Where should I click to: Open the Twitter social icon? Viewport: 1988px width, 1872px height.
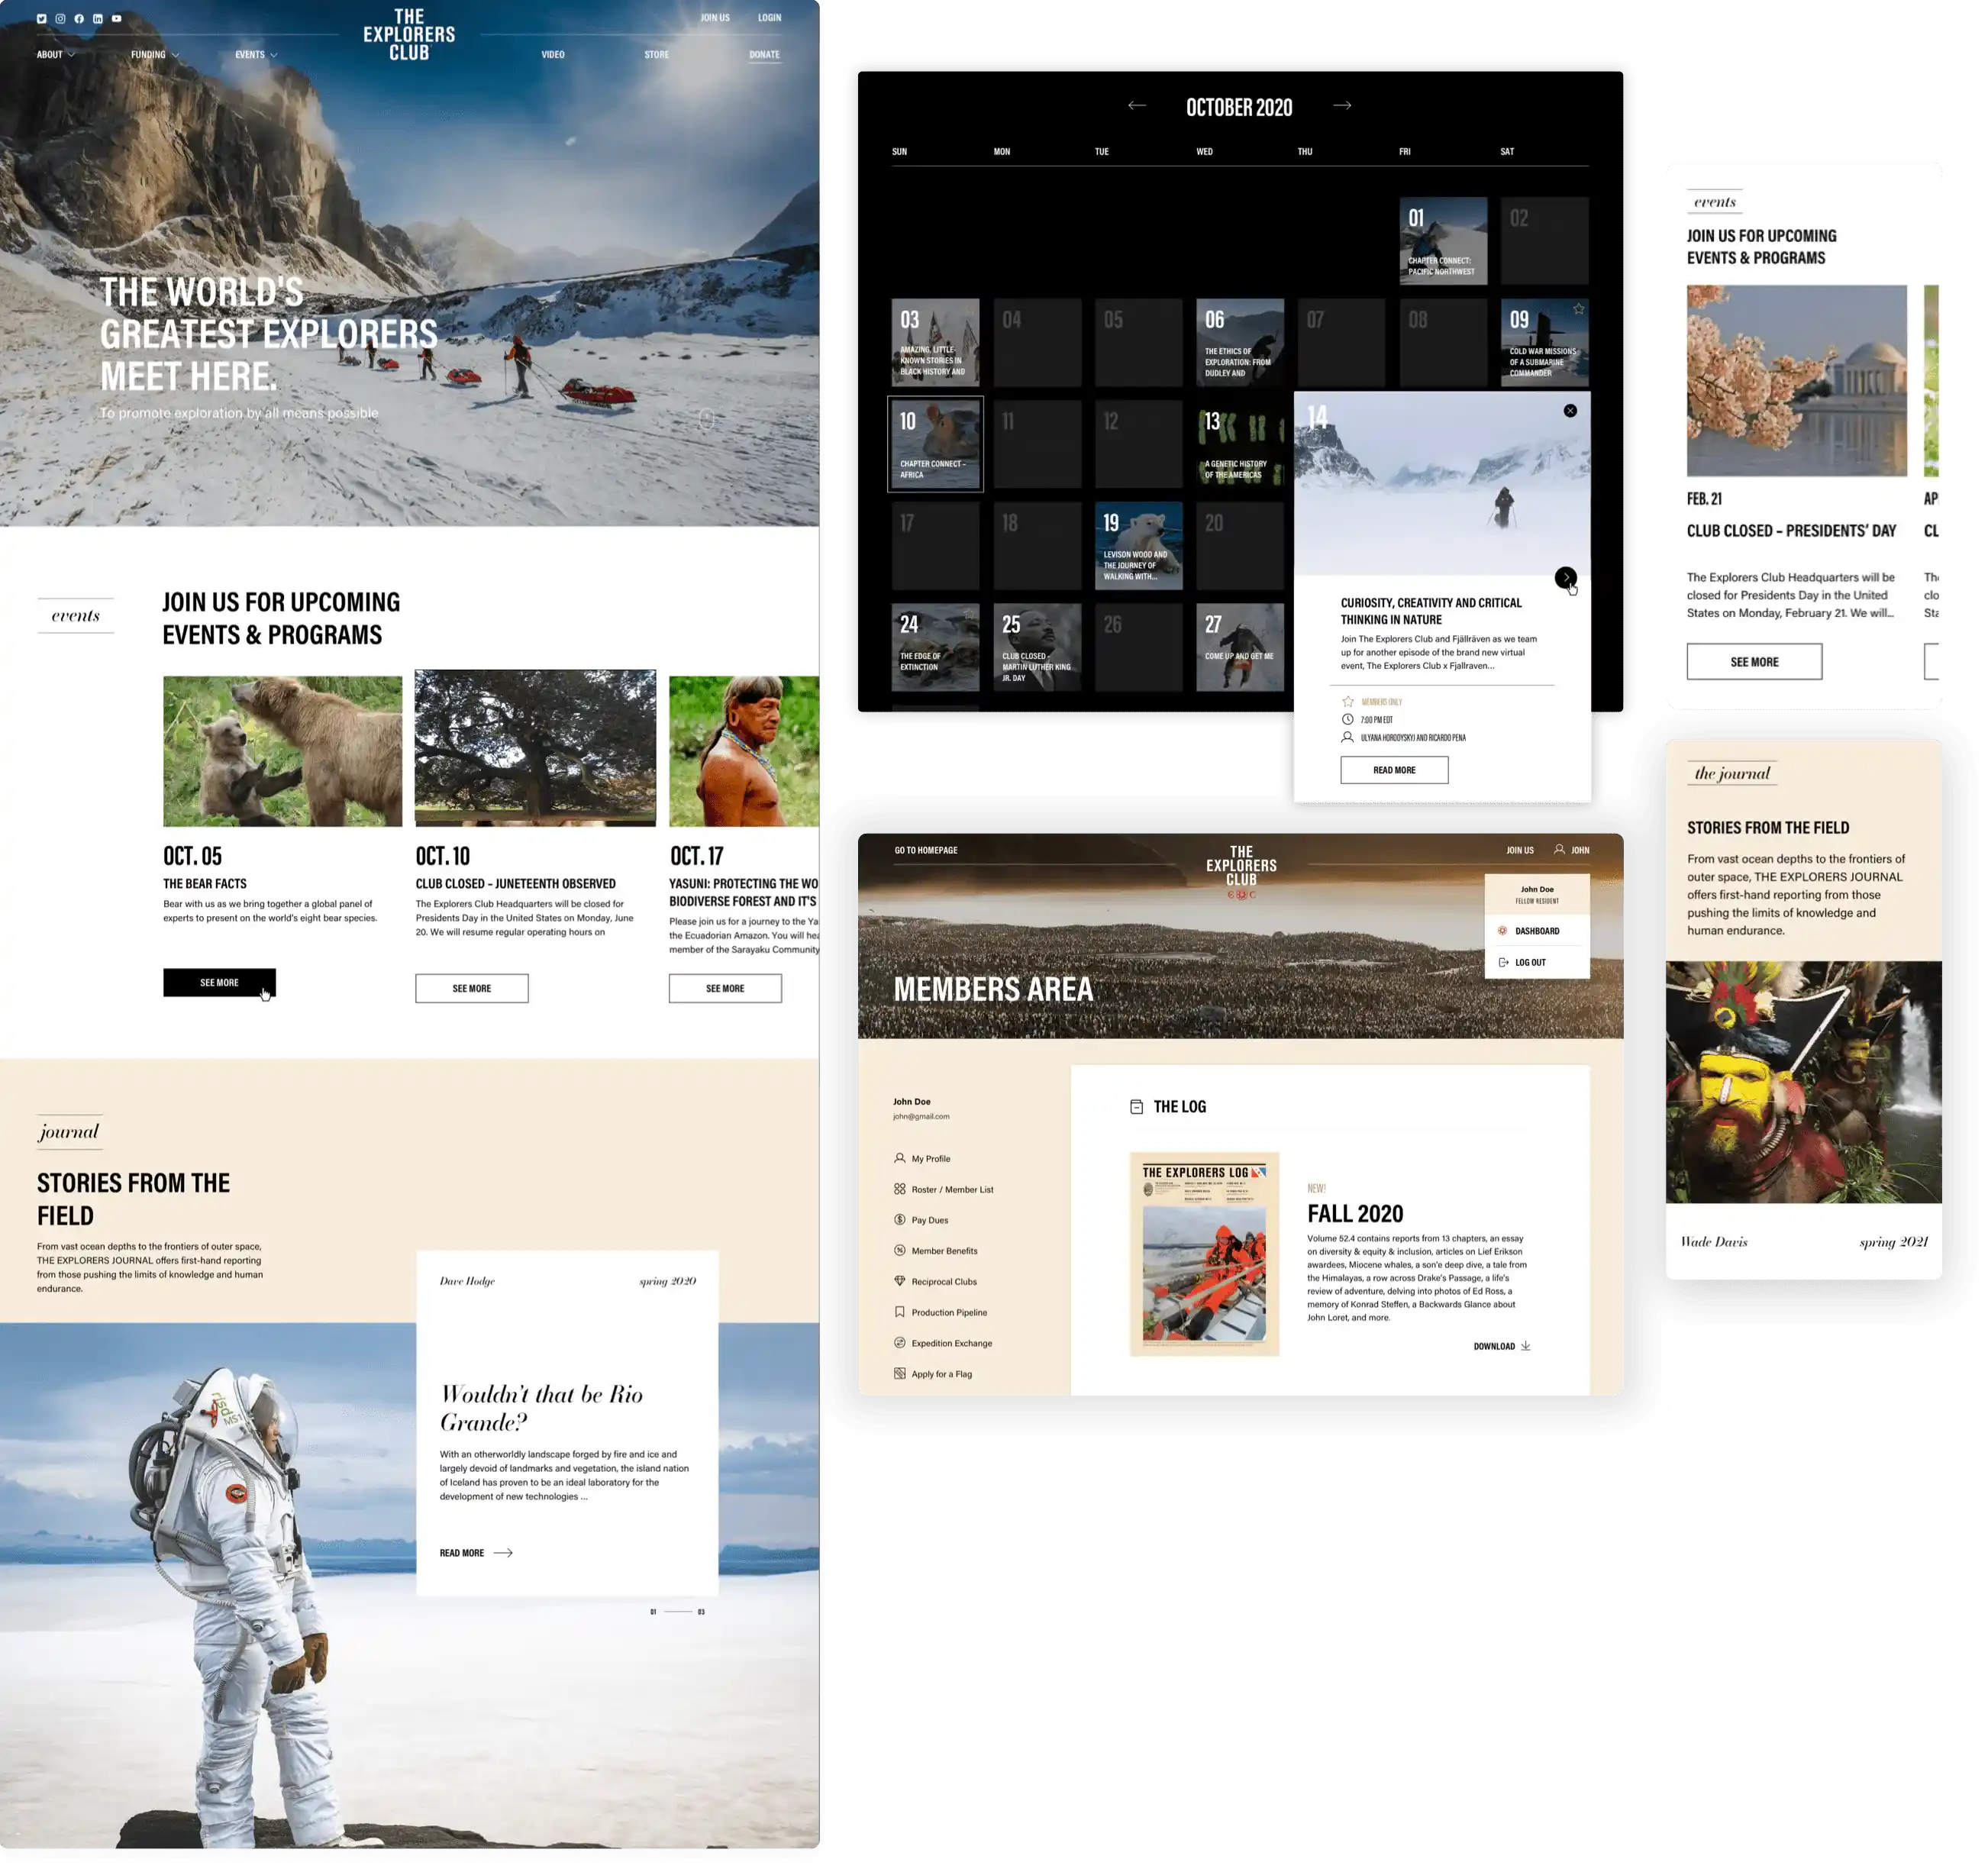coord(41,19)
